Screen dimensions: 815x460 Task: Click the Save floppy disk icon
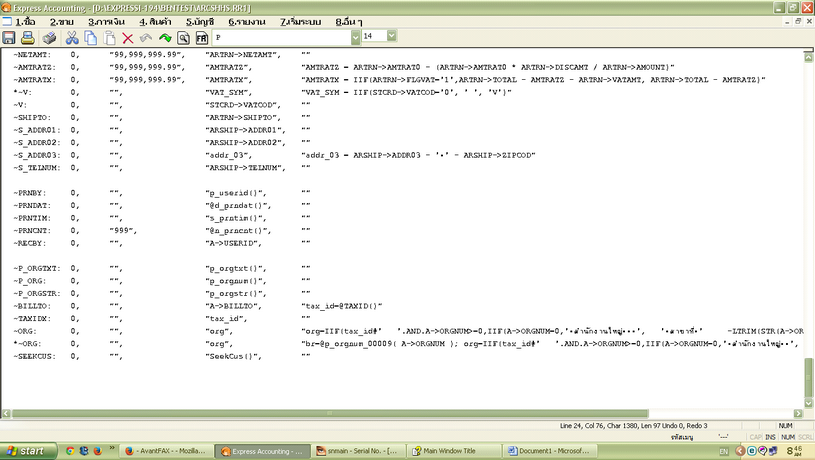[10, 37]
